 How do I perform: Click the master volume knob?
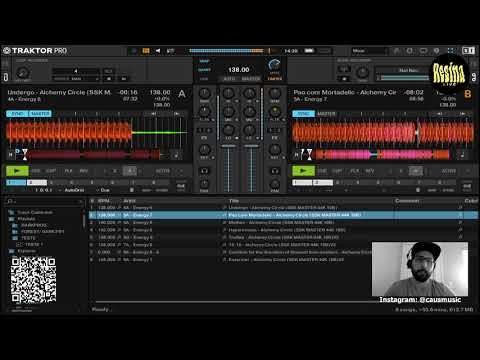[274, 64]
